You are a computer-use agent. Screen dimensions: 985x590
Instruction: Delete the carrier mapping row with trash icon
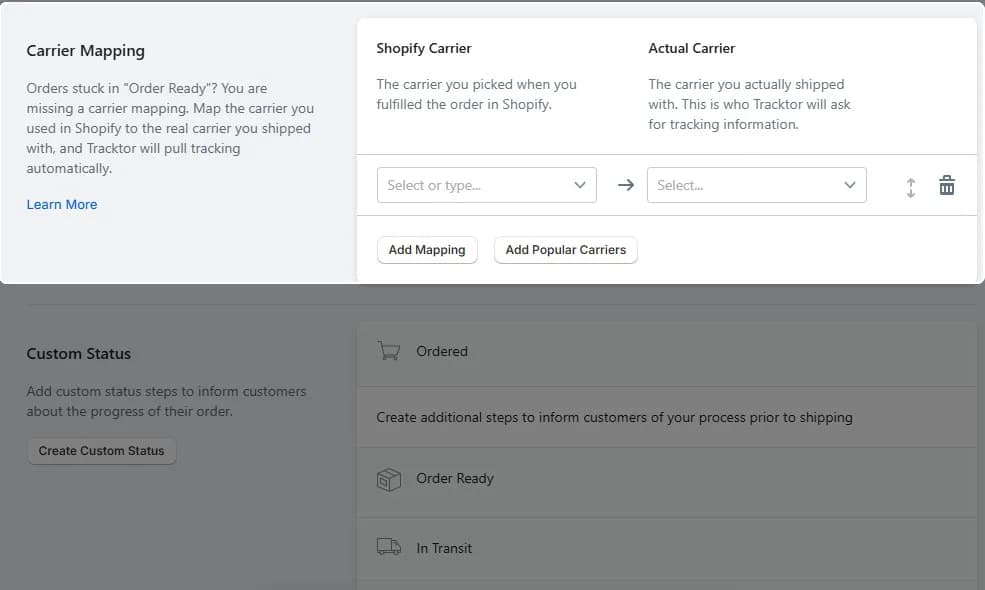tap(947, 185)
